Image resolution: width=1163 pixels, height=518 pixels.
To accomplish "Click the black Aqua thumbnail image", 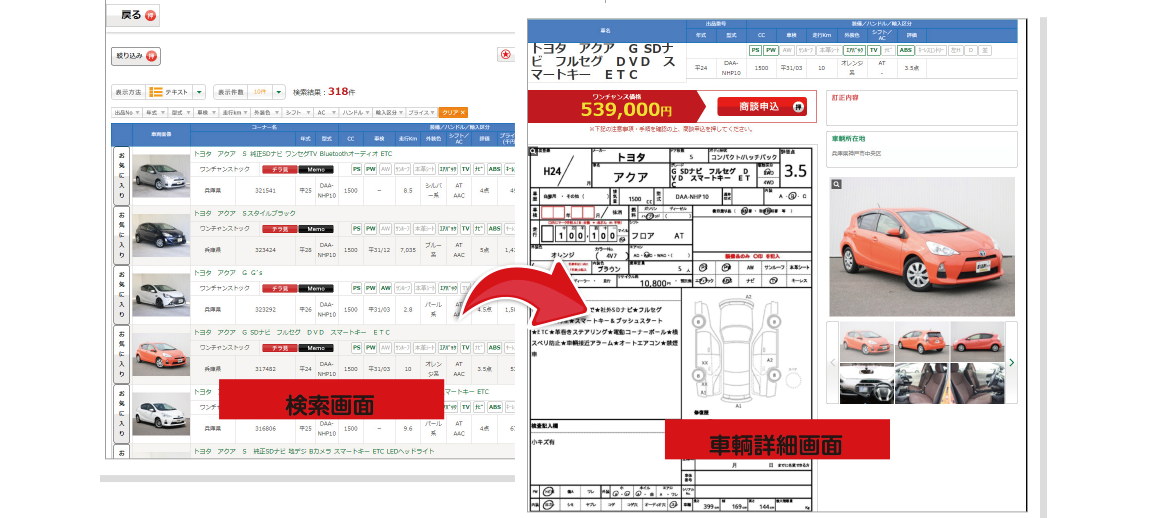I will [x=161, y=235].
